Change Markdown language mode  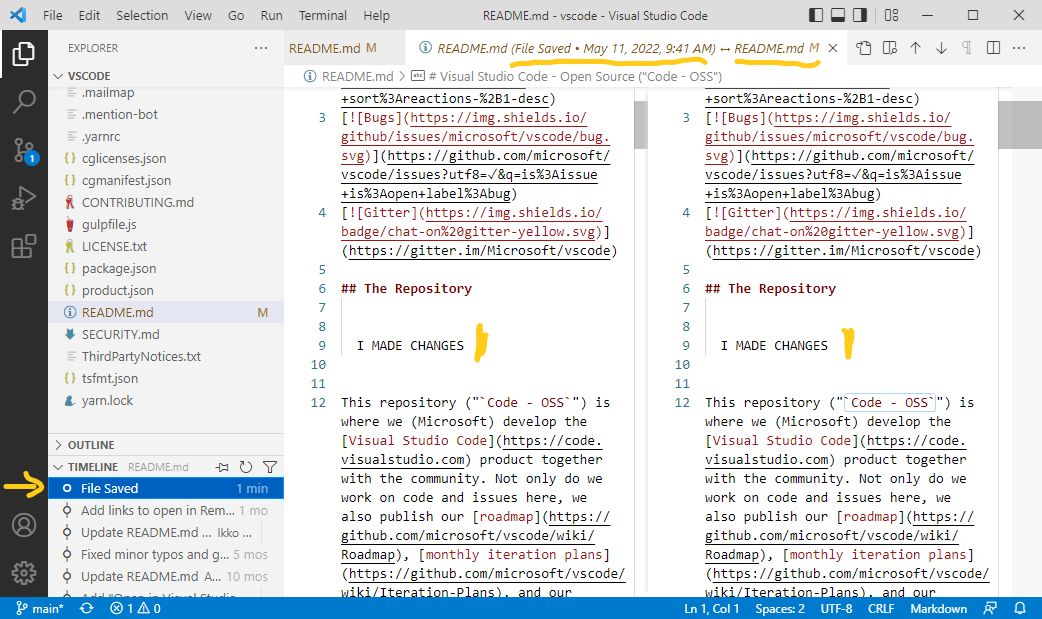[x=938, y=608]
